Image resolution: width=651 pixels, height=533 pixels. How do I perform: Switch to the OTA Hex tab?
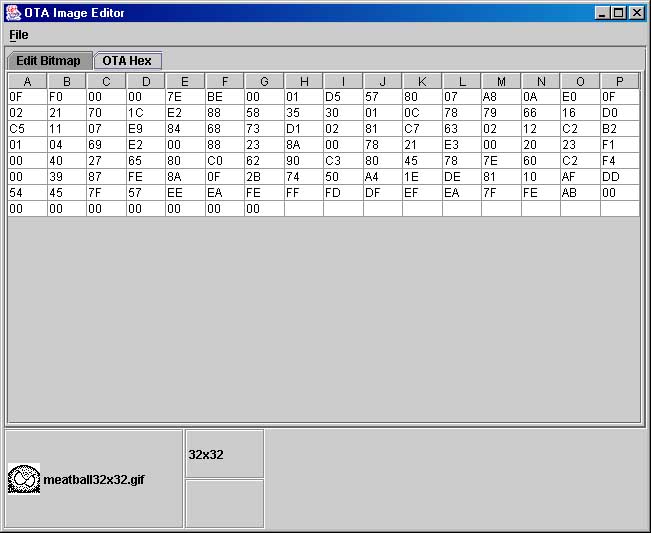tap(127, 61)
